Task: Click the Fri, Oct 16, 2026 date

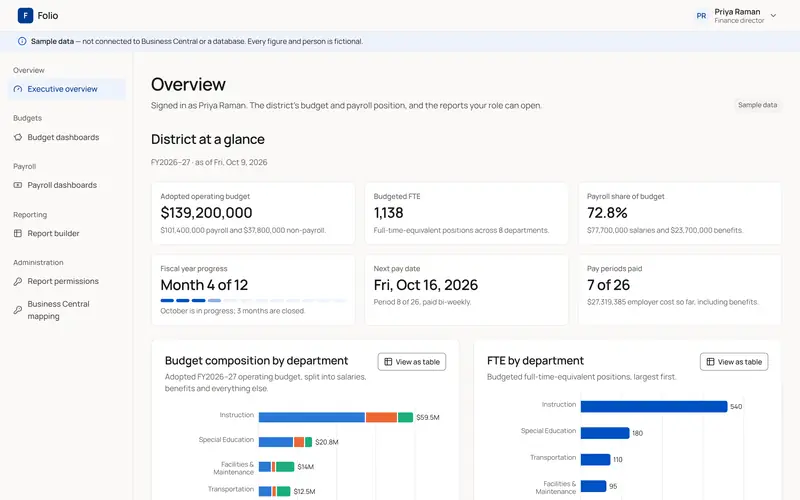Action: pos(426,285)
